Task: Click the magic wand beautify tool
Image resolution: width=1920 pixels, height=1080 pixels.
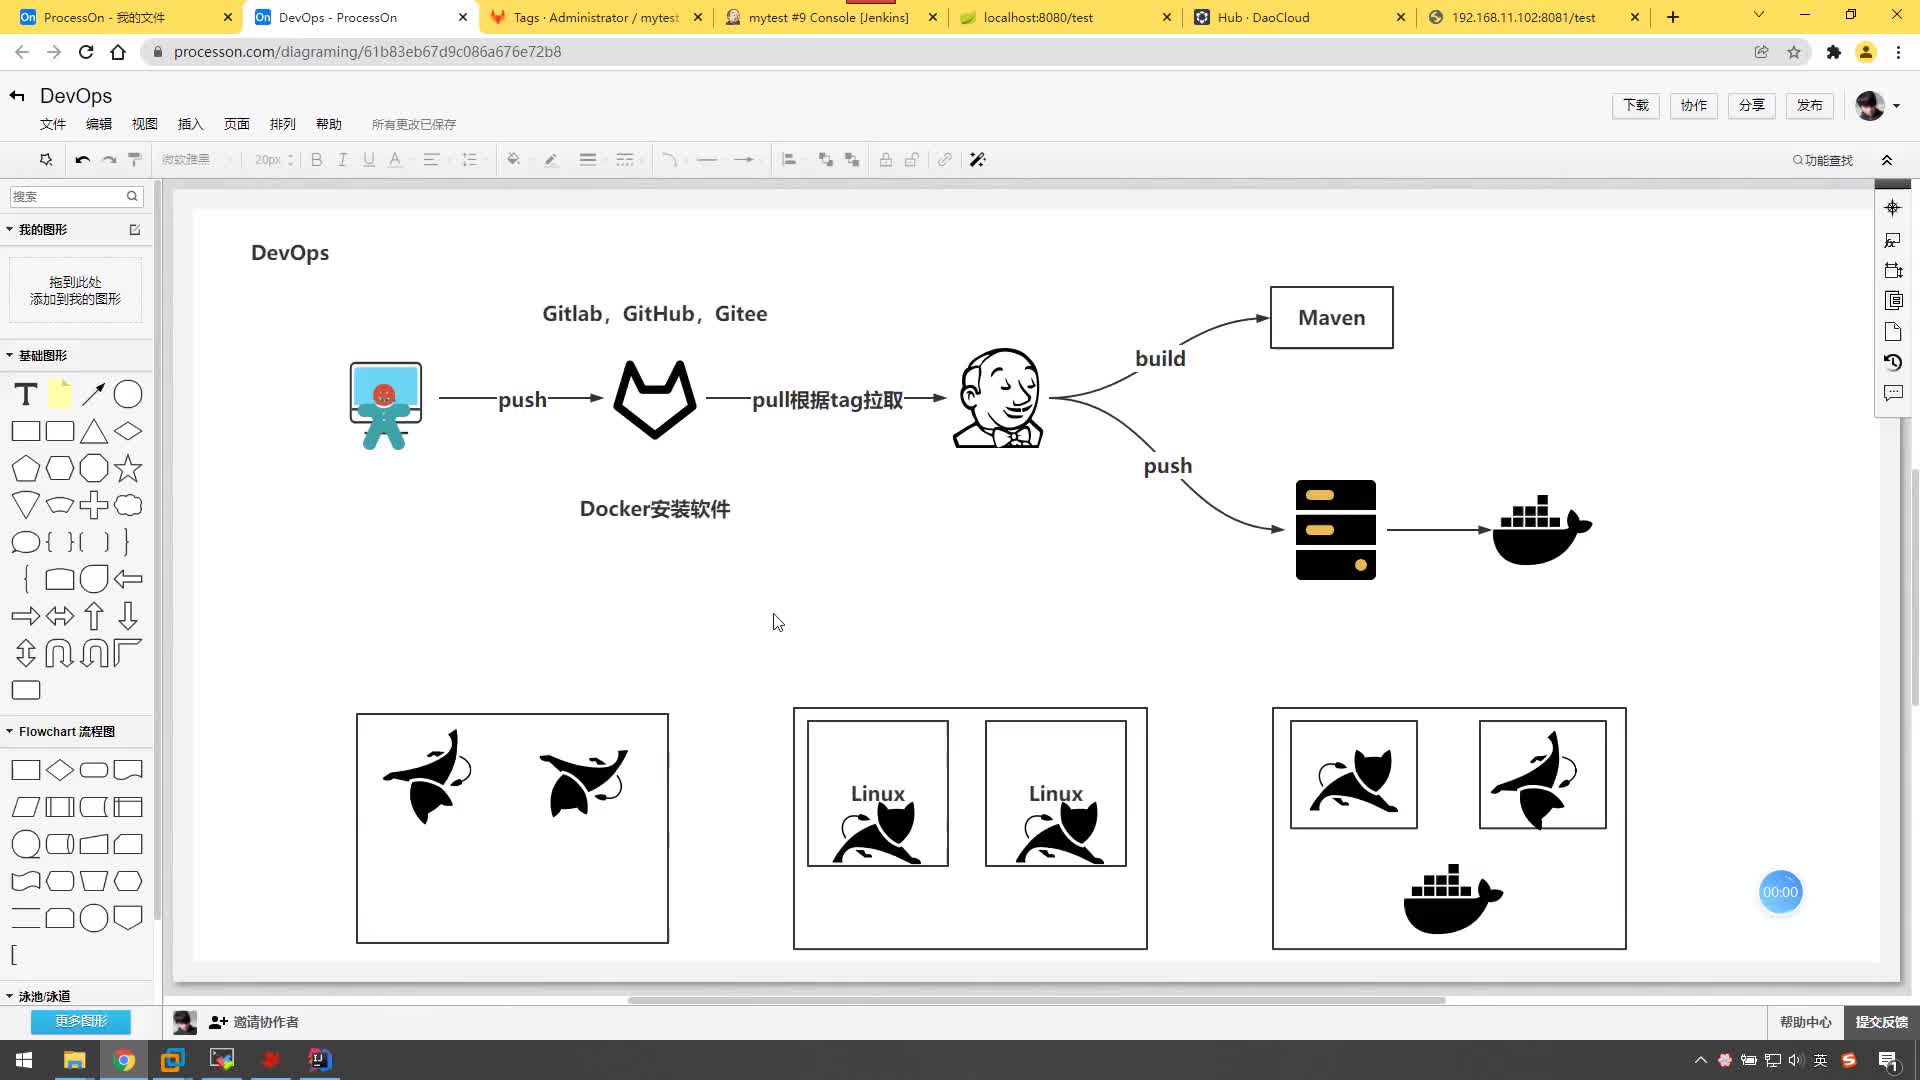Action: coord(978,160)
